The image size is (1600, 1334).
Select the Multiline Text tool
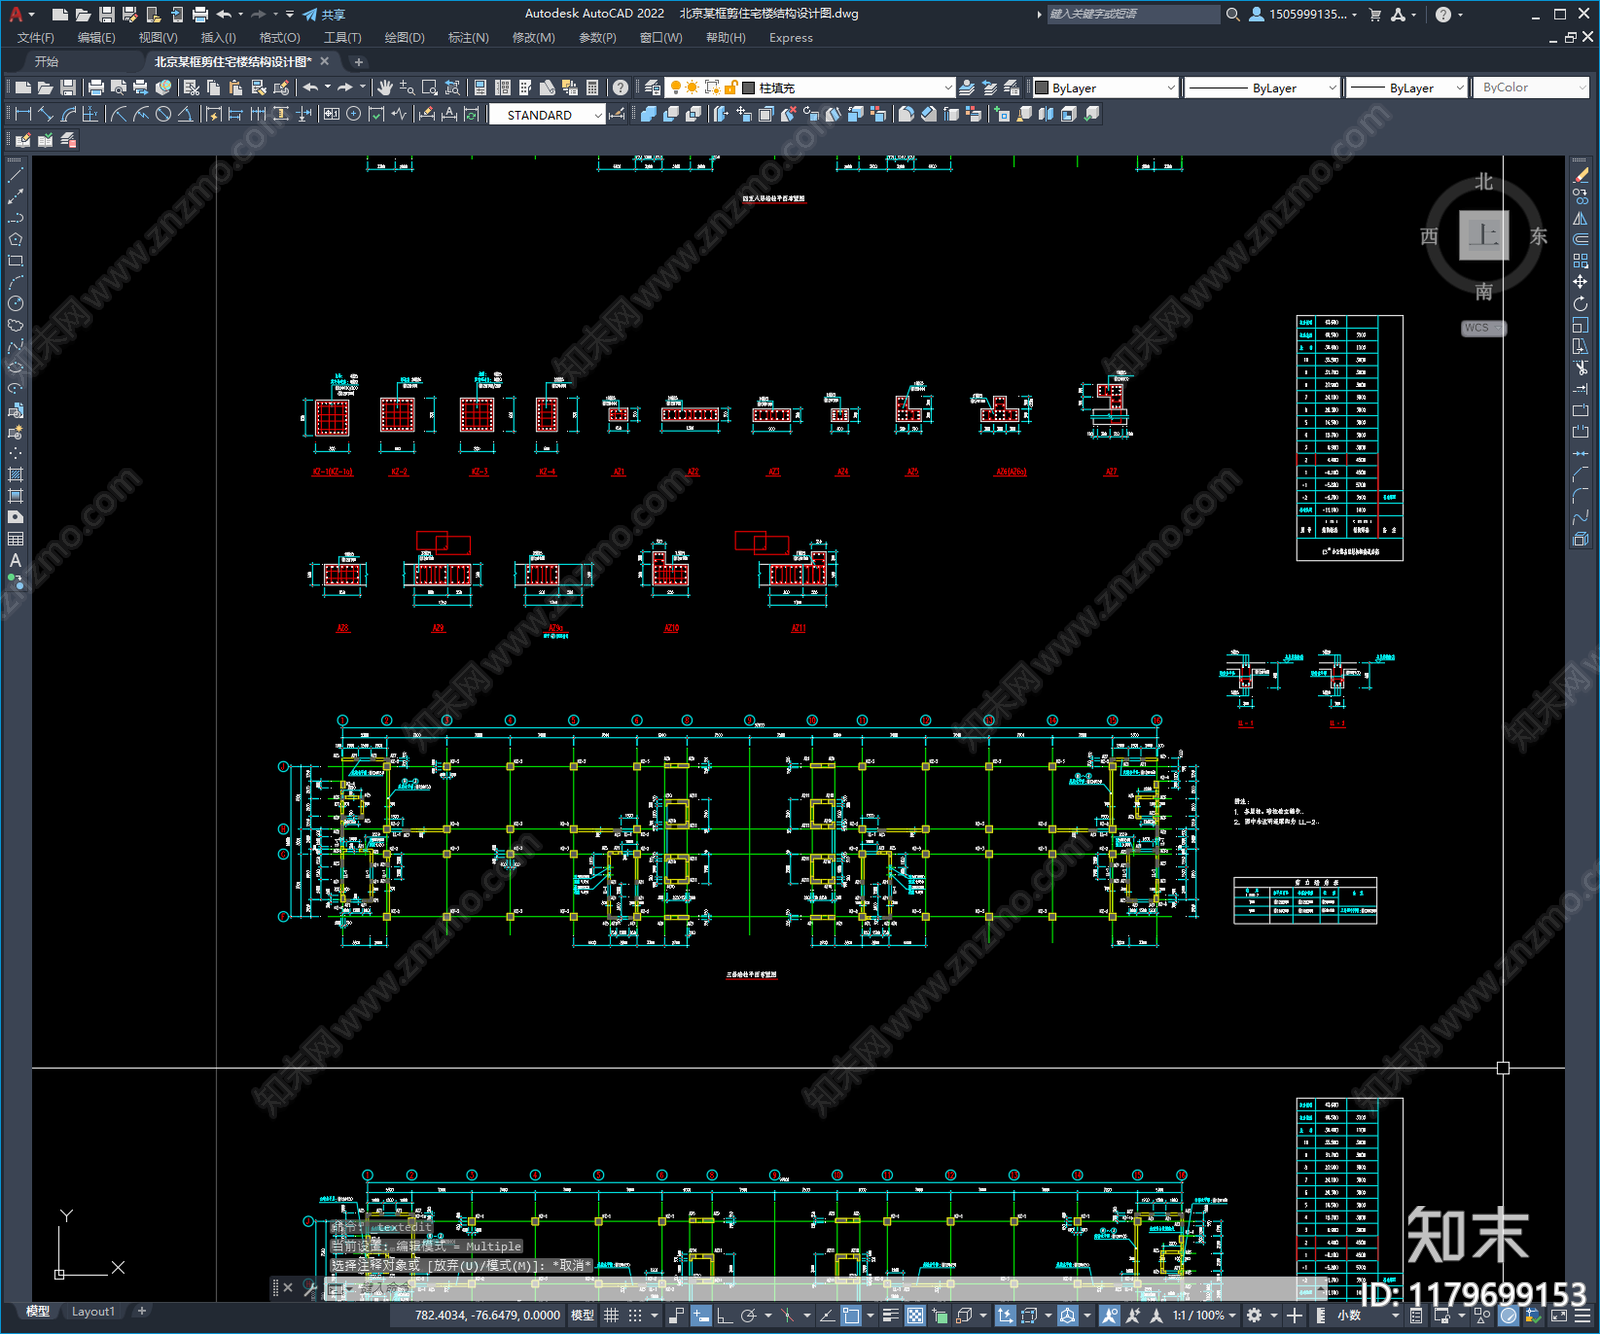tap(15, 561)
